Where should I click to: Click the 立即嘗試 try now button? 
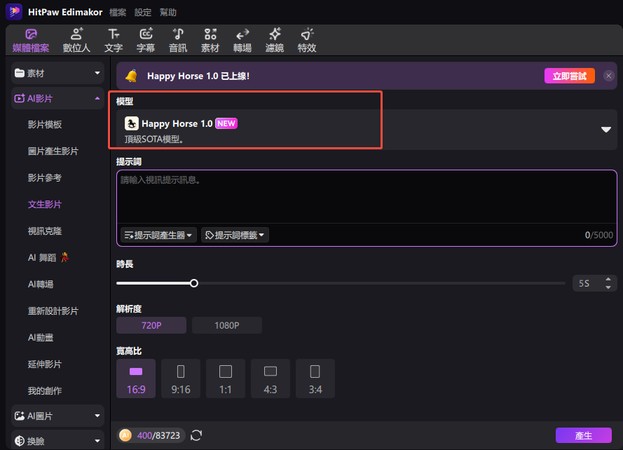tap(569, 75)
